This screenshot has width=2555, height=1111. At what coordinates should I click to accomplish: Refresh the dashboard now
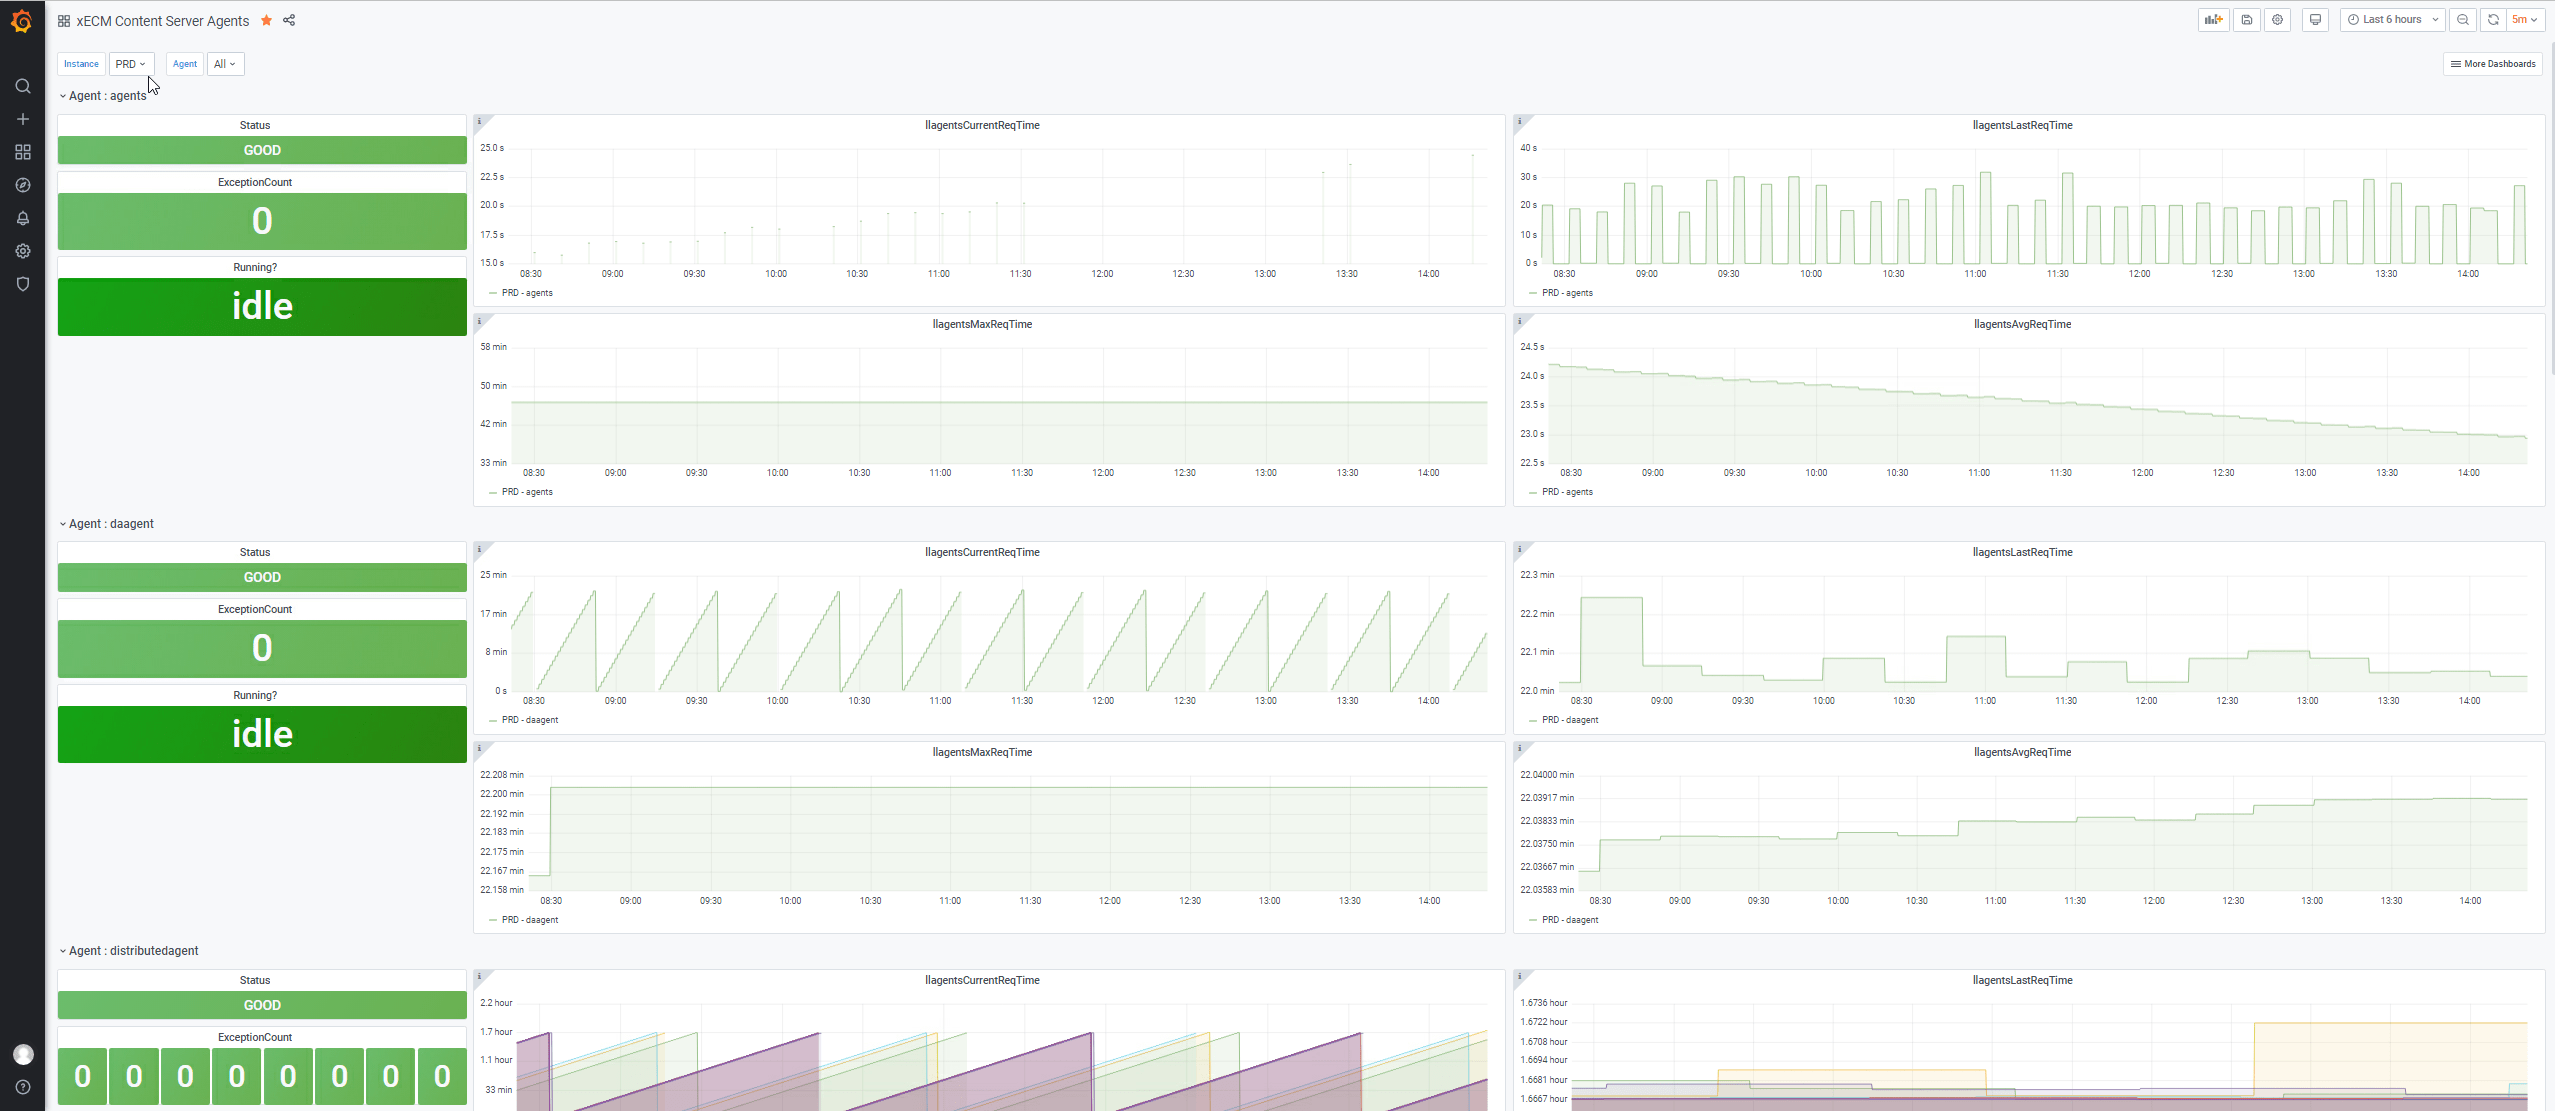tap(2493, 20)
